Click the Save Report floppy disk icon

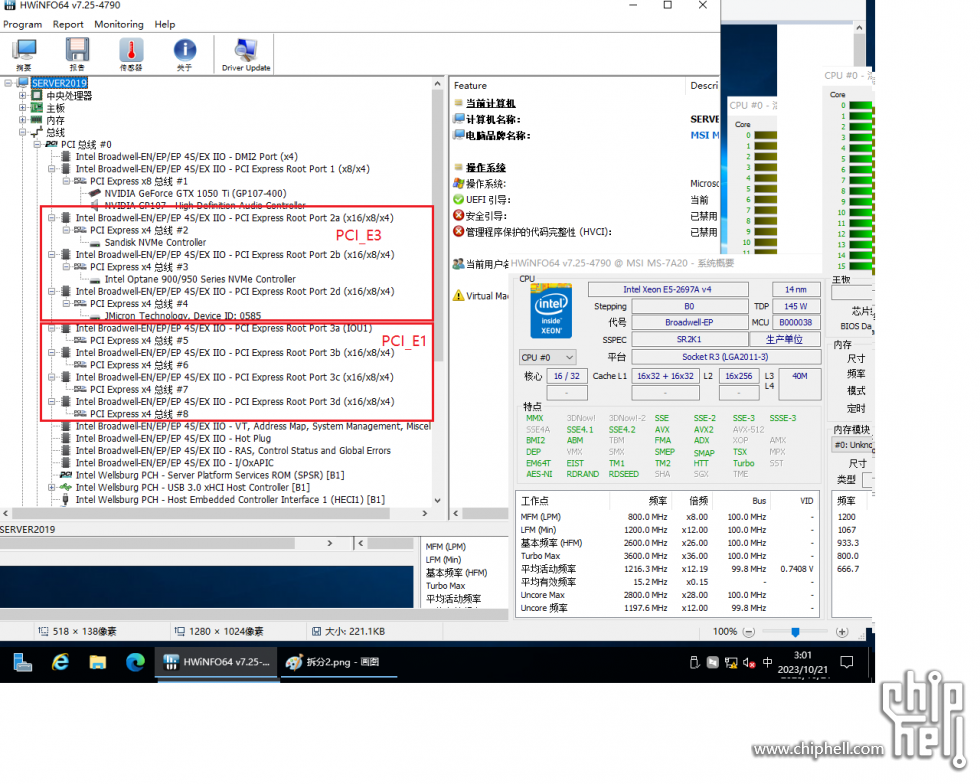[x=77, y=54]
